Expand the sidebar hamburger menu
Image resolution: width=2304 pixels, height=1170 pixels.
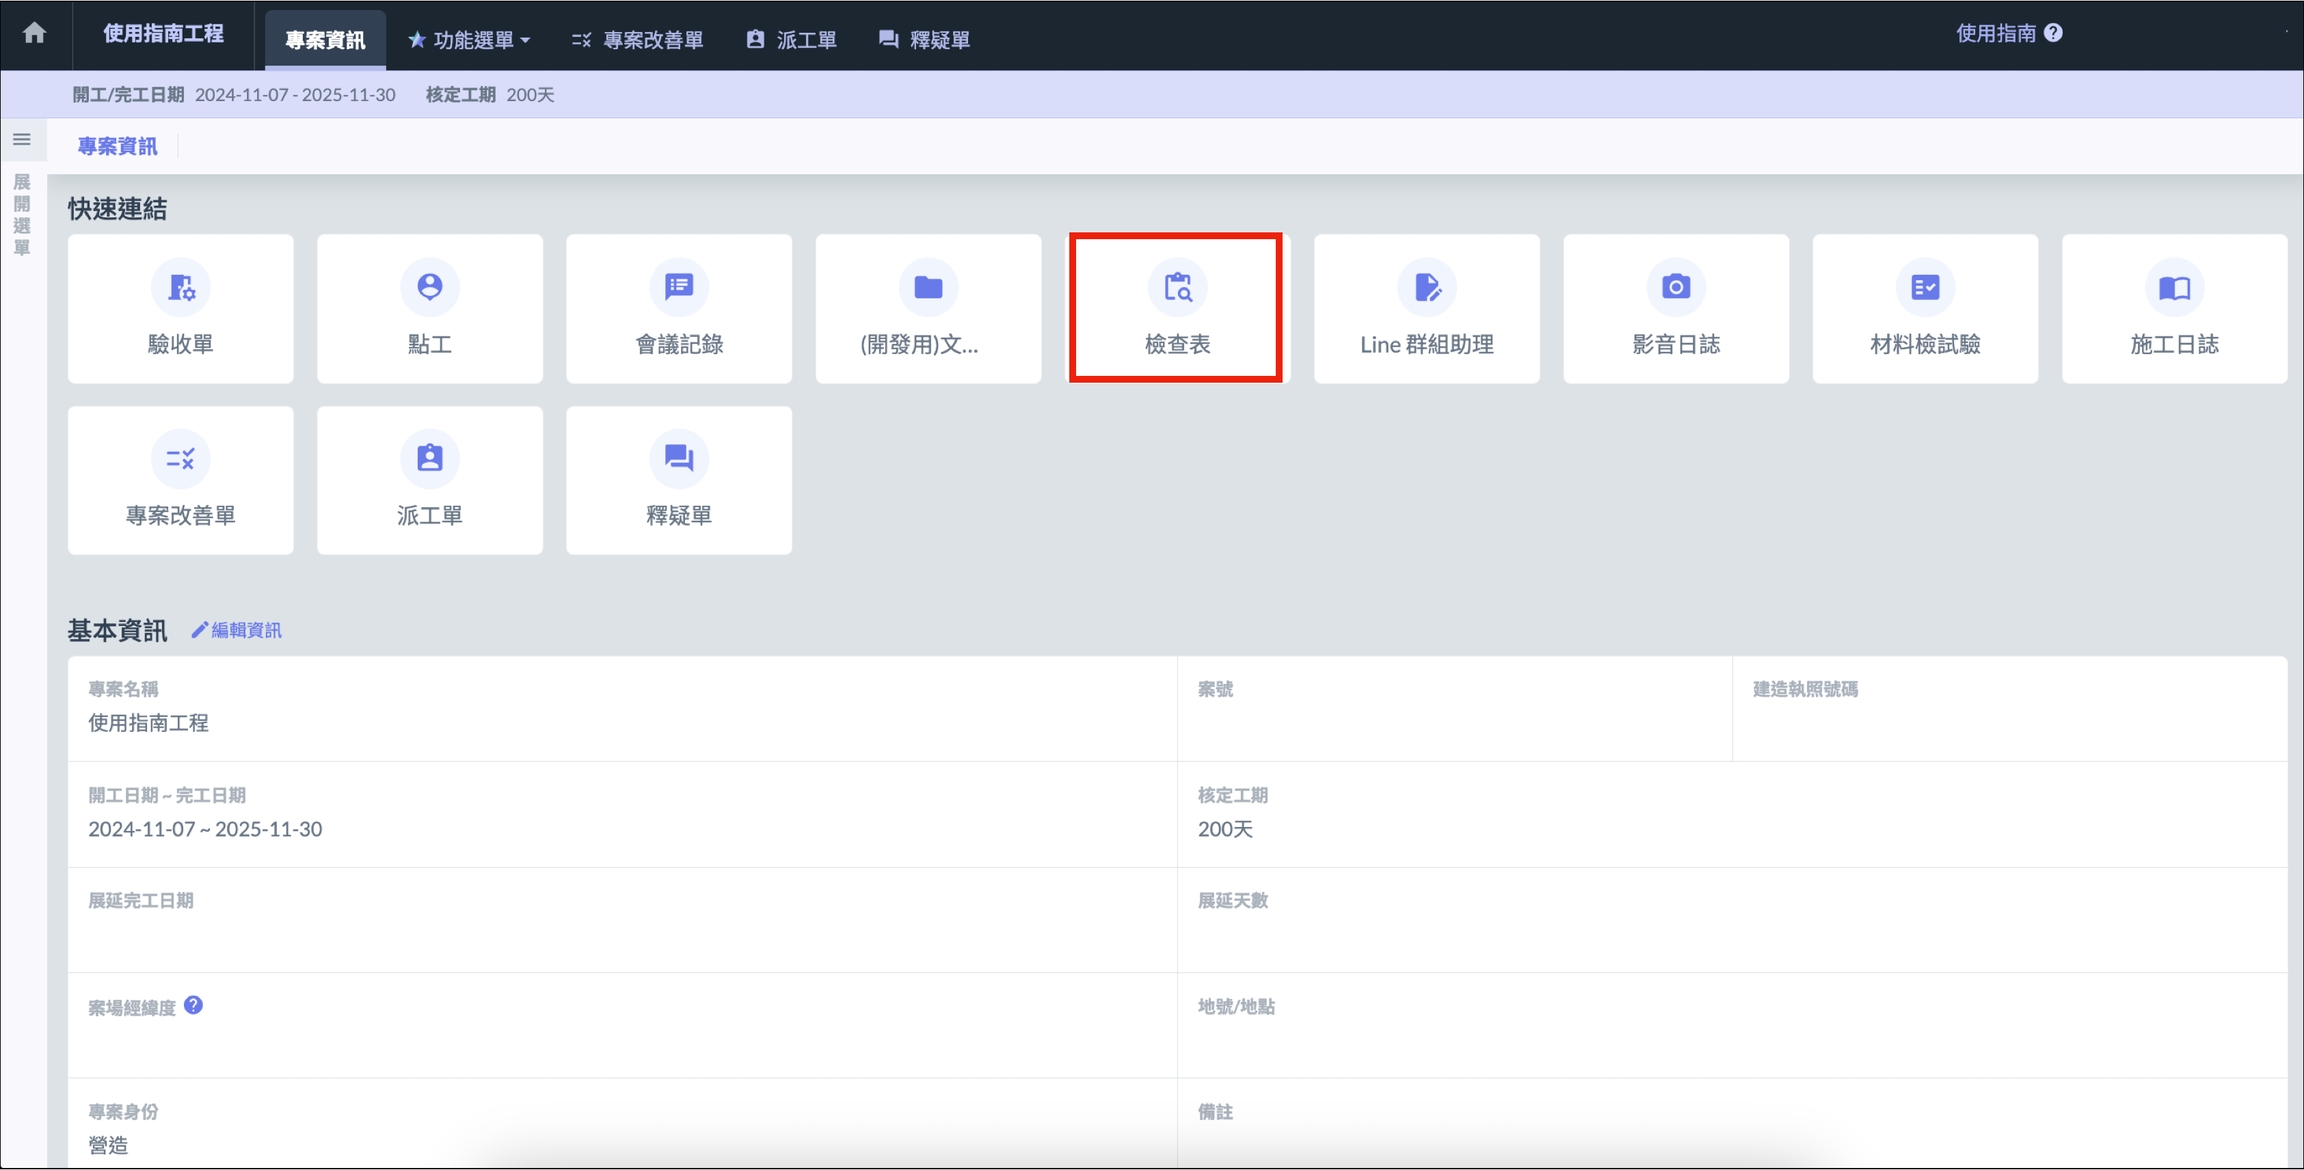(x=22, y=140)
